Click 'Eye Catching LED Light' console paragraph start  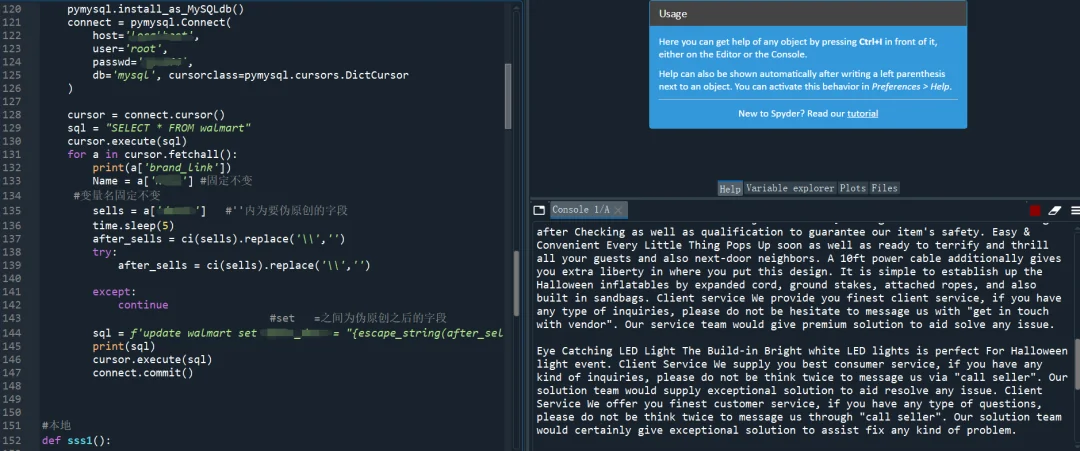point(605,350)
